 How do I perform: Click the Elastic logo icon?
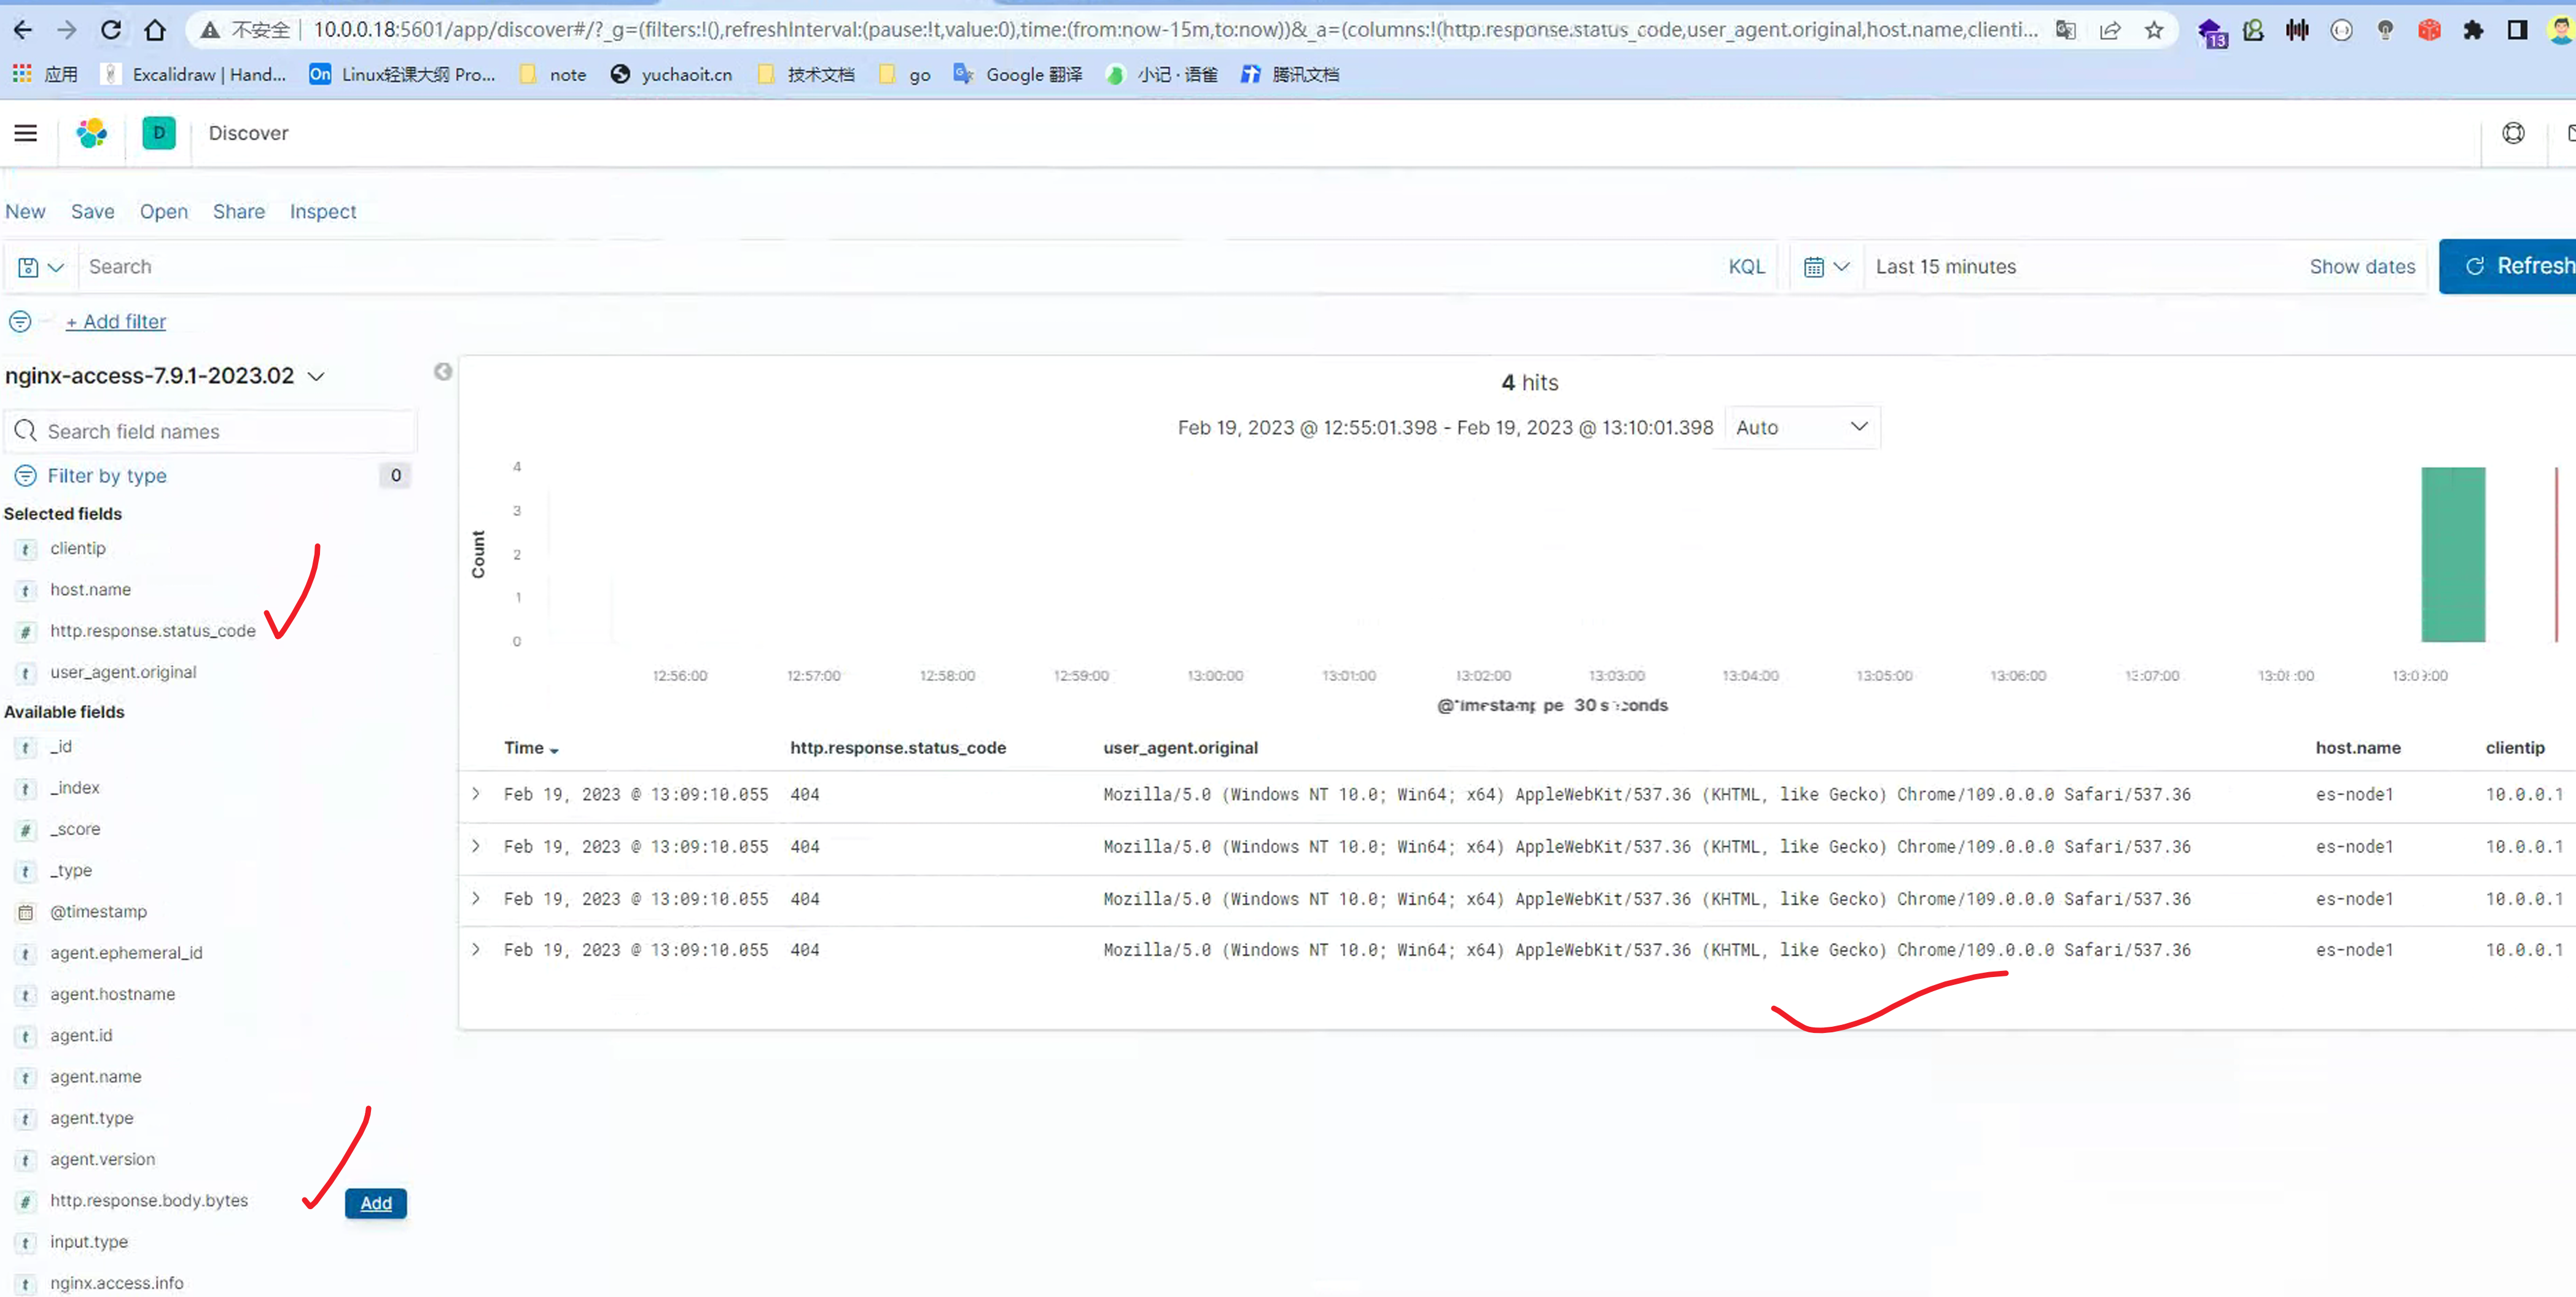tap(92, 133)
